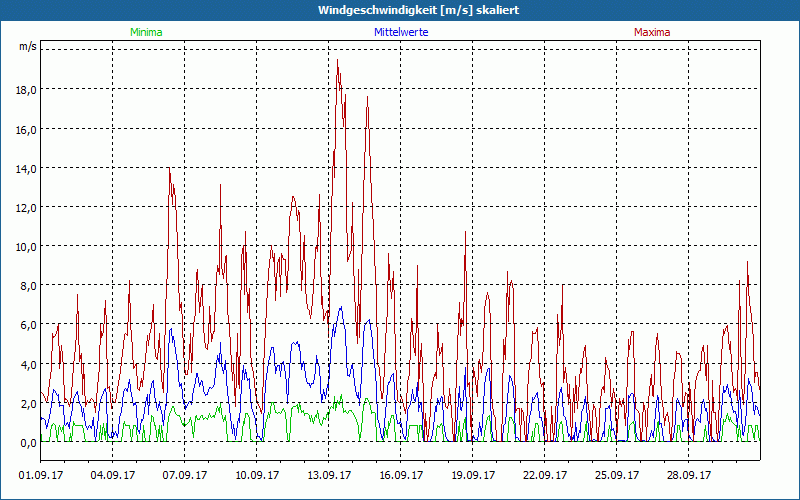Click the 13.09.17 date label
Screen dimensions: 800x500
click(329, 476)
